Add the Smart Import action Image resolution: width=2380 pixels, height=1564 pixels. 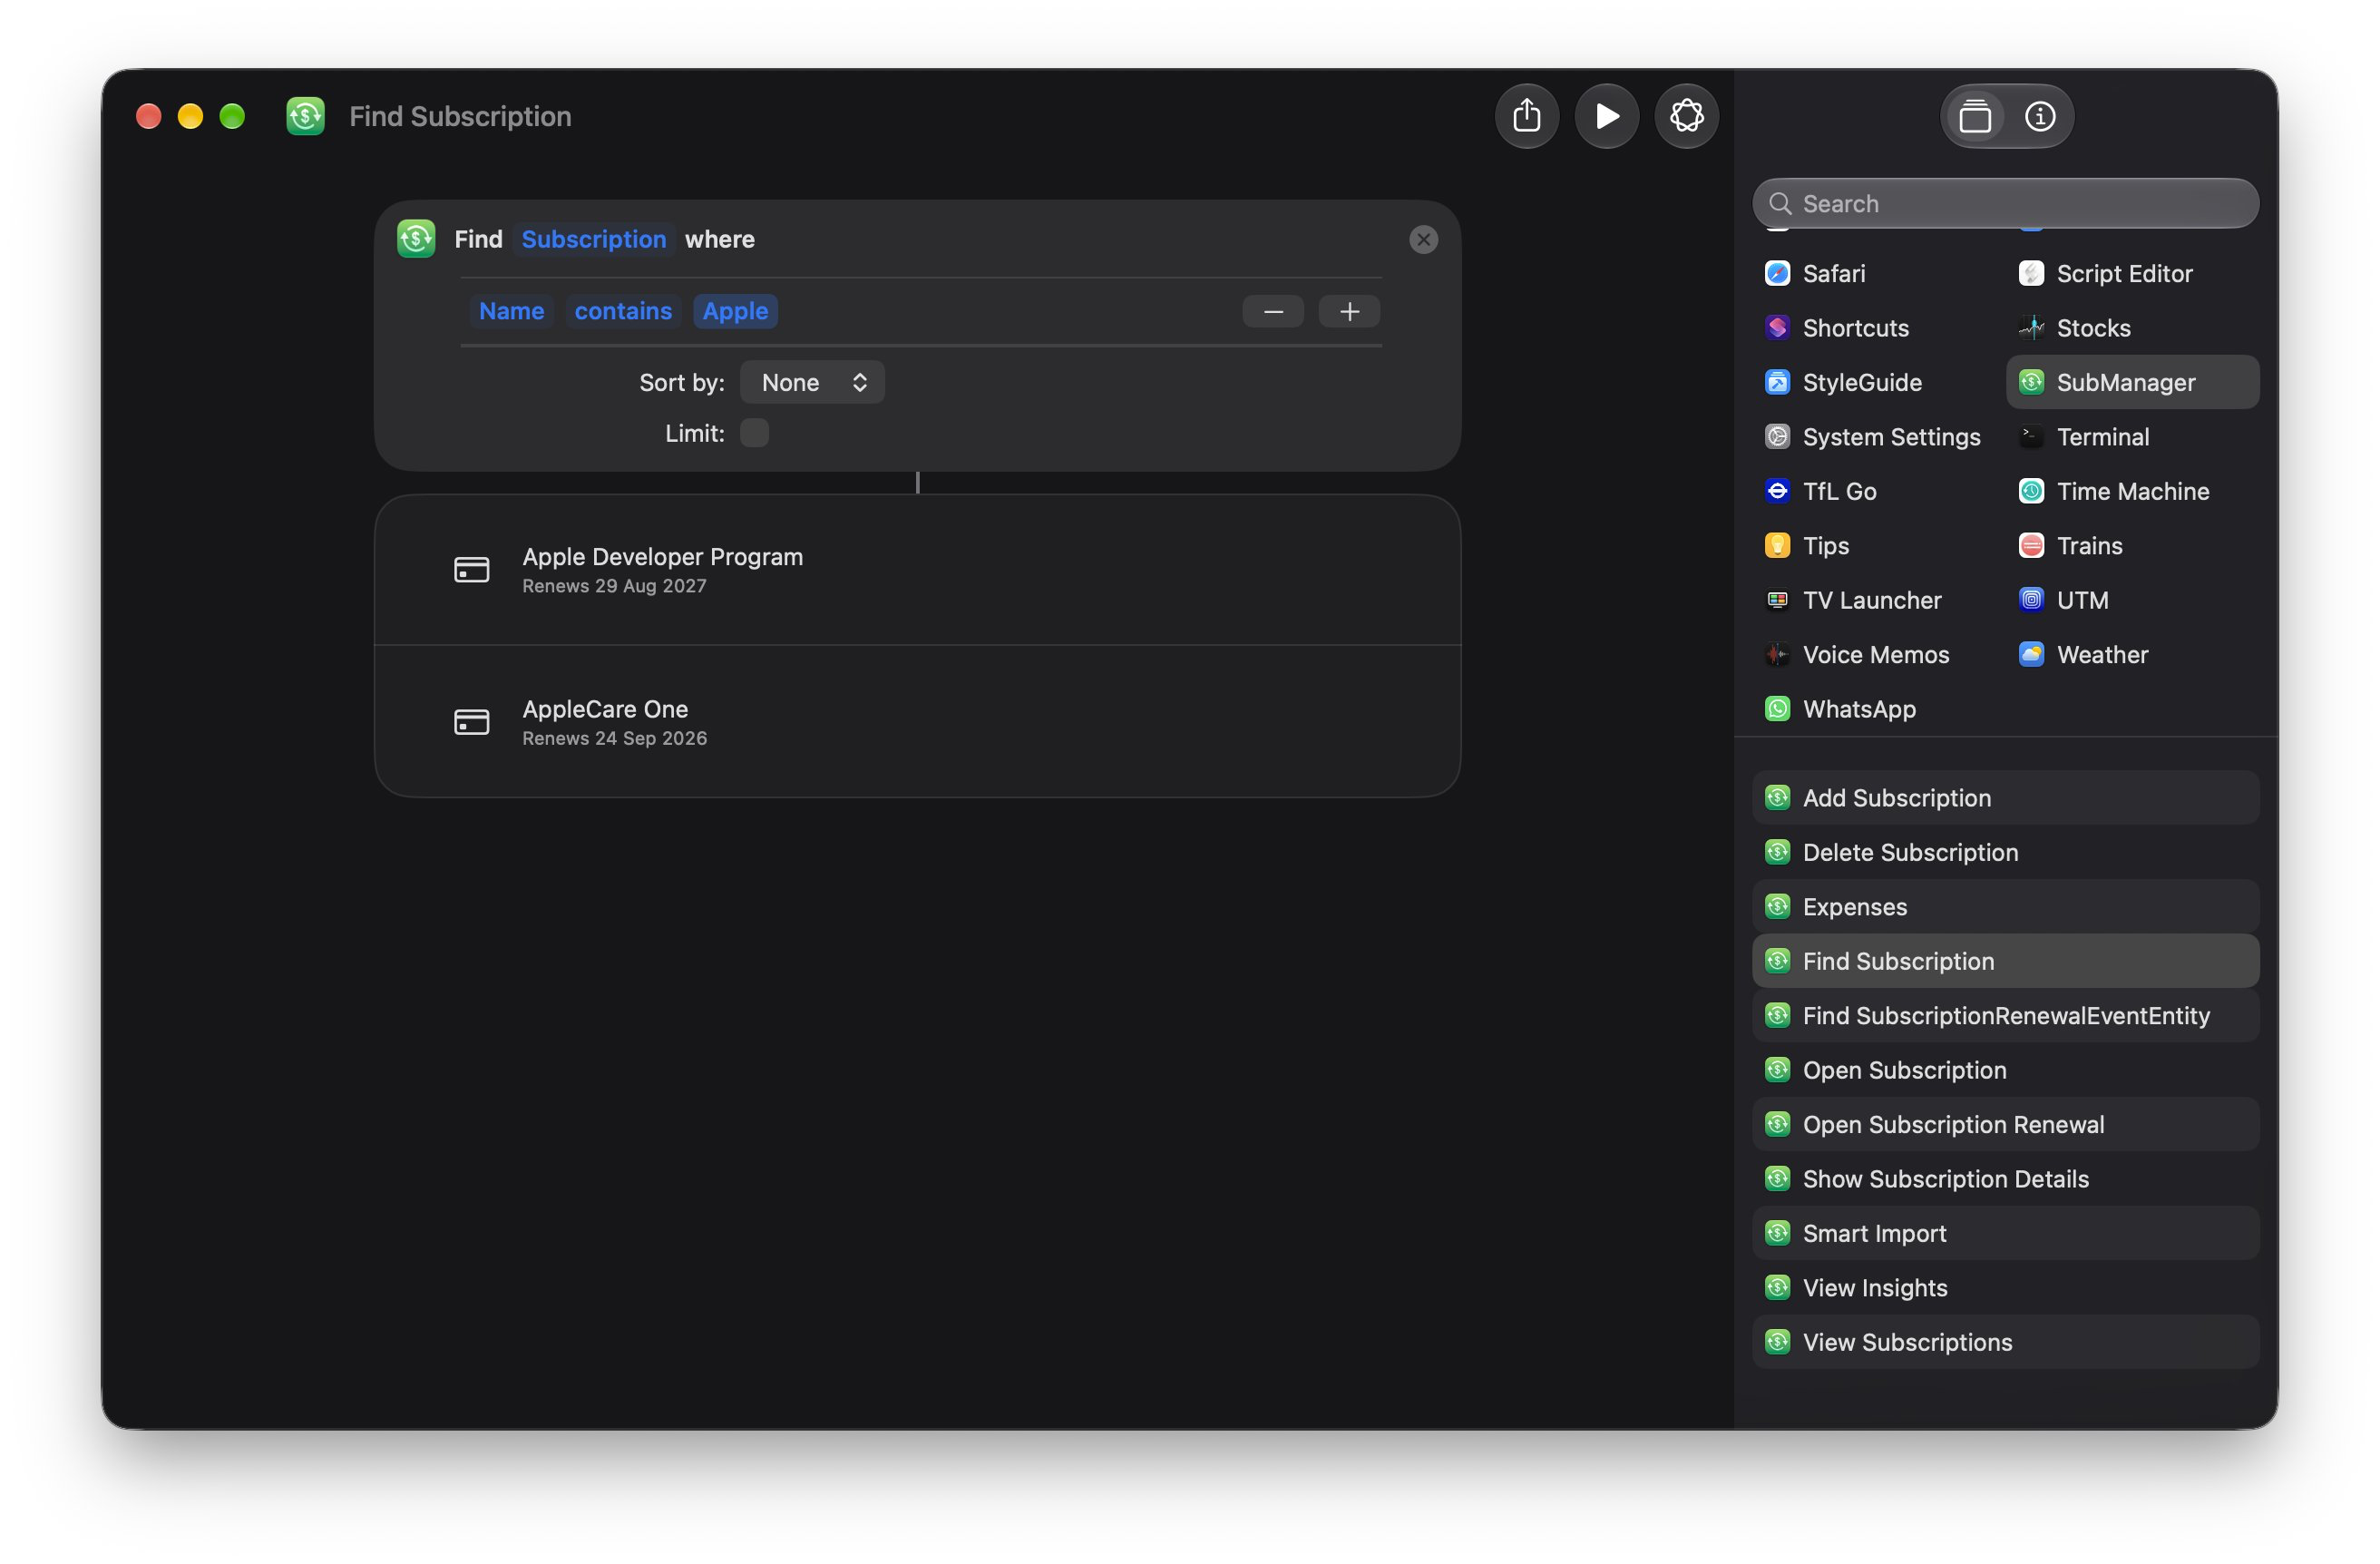click(2005, 1234)
